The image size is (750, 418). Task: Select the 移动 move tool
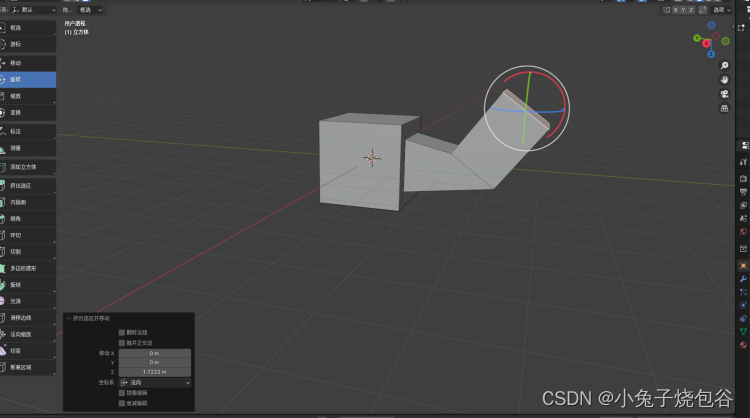tap(28, 63)
